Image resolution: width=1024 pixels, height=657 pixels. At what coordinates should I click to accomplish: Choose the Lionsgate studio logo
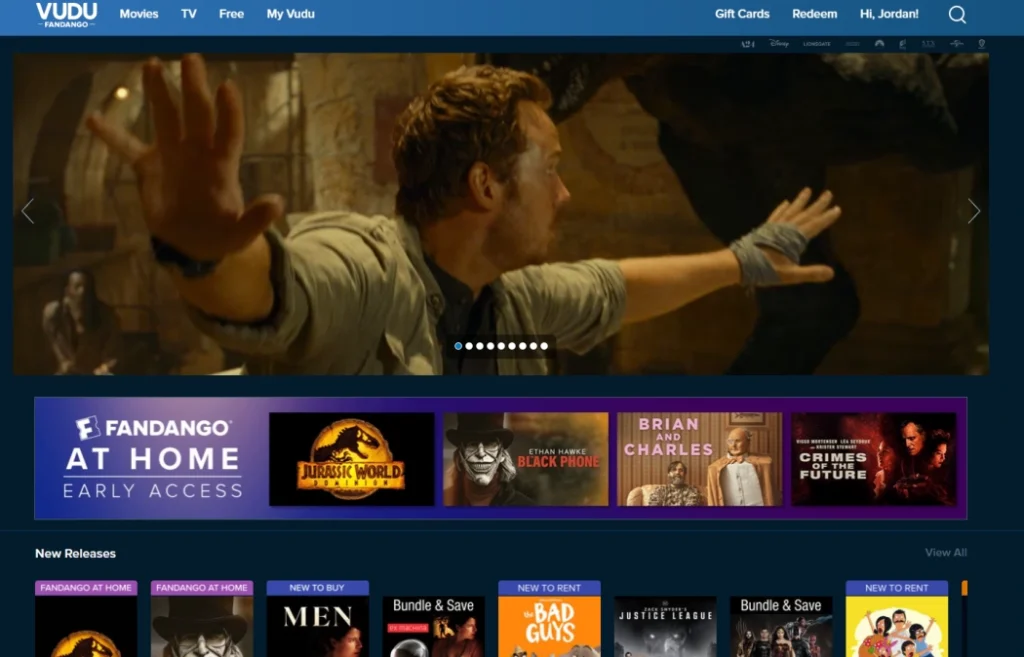[x=816, y=43]
